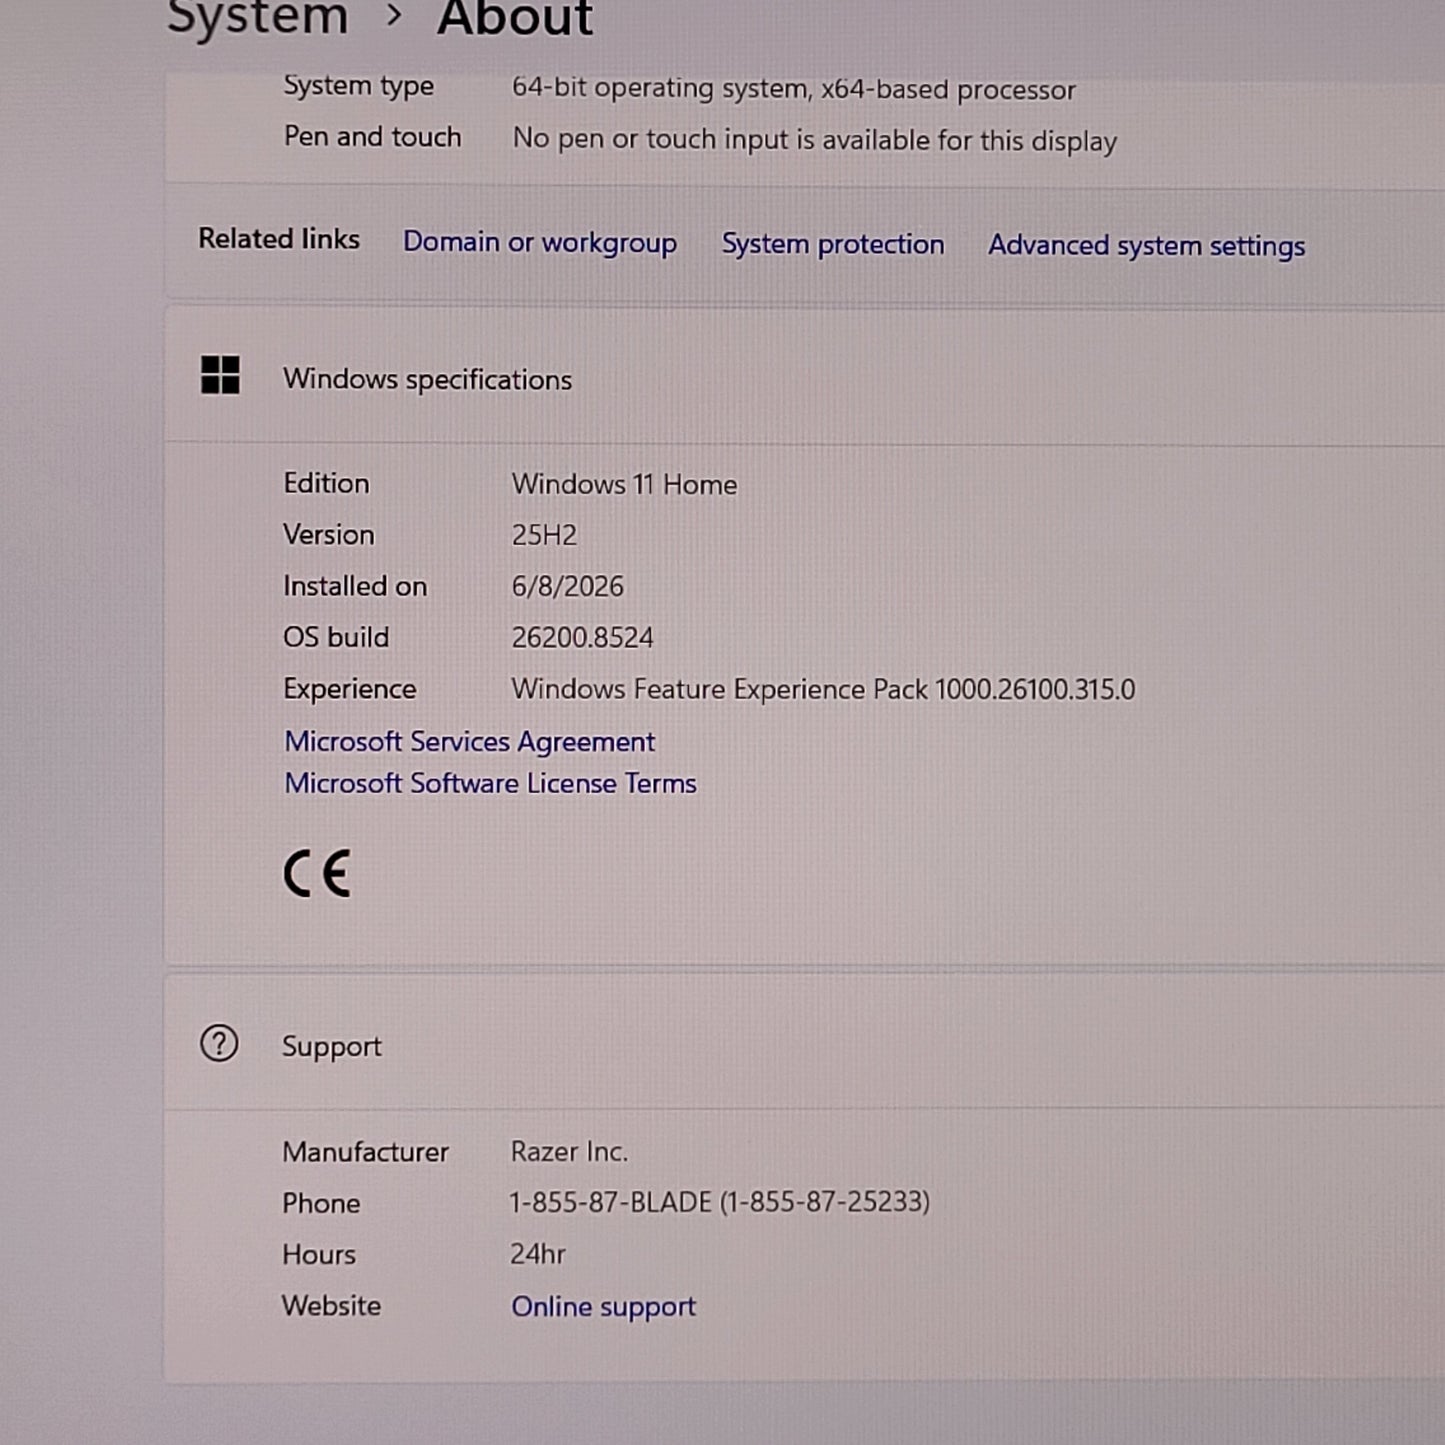Click the Edition label

coord(327,484)
